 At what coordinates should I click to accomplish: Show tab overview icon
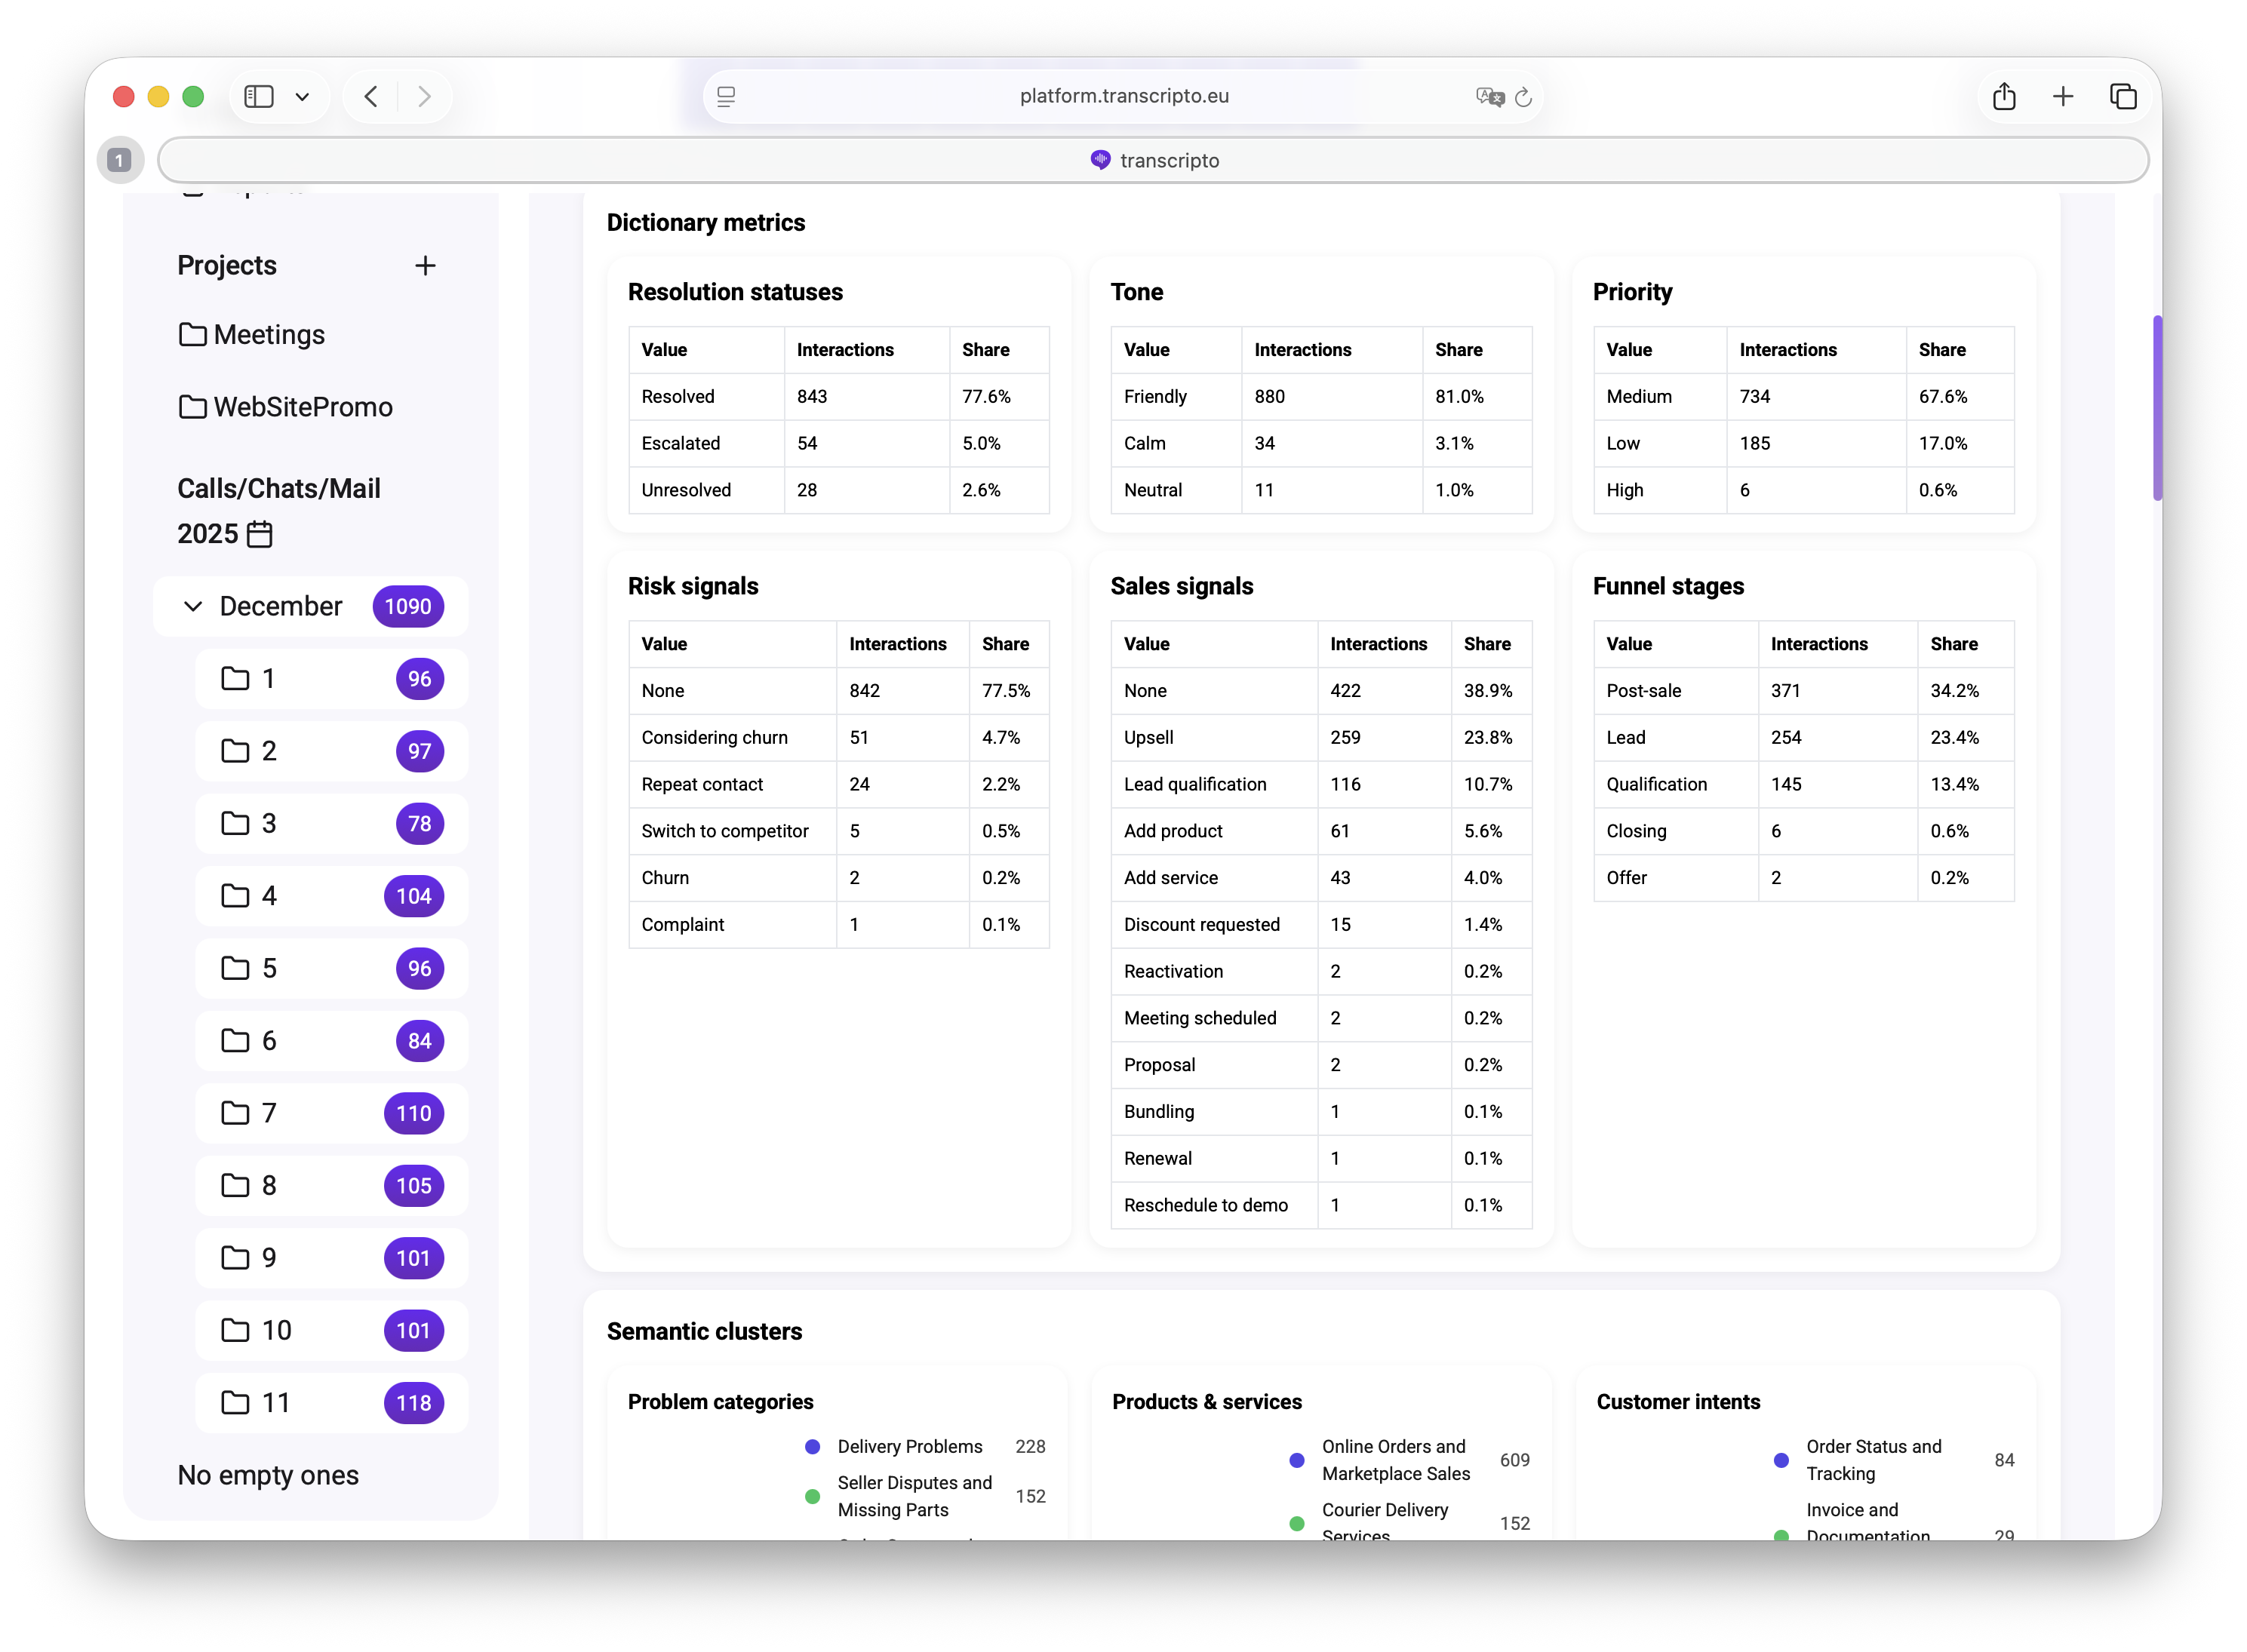pos(2122,97)
